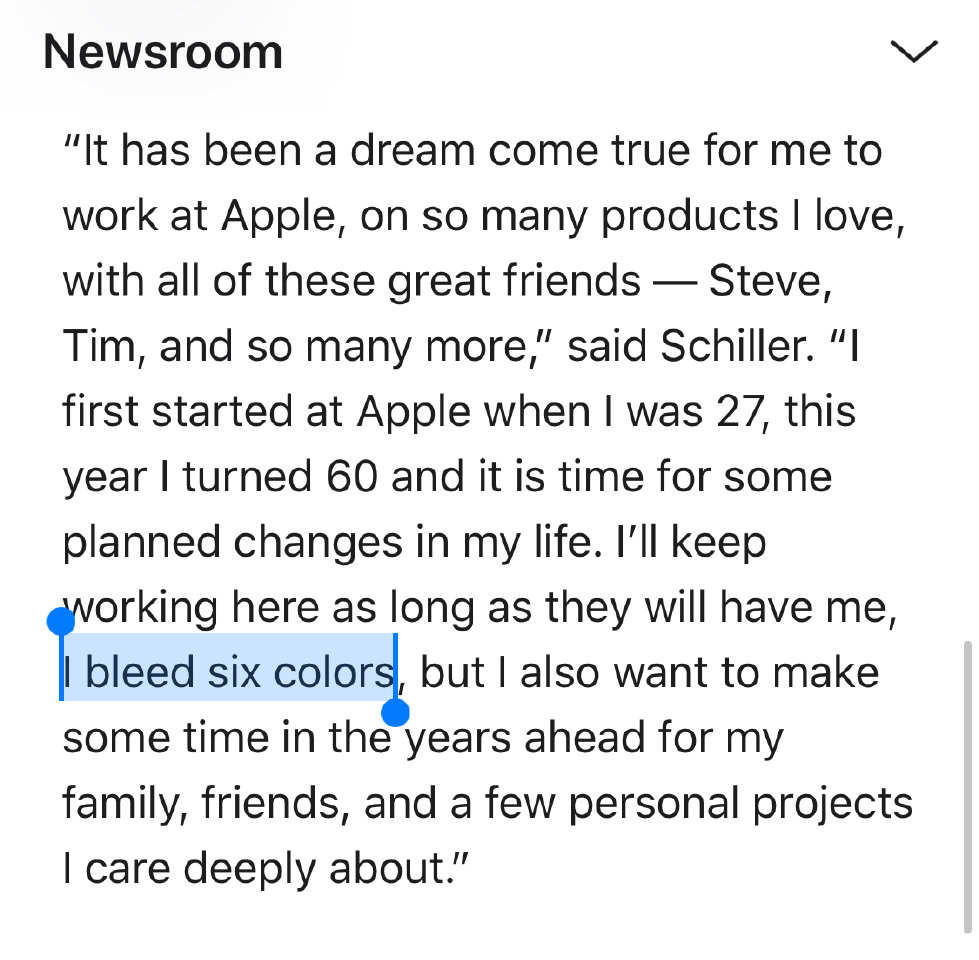Click the upper text selection handle
The width and height of the screenshot is (979, 960).
[x=61, y=621]
